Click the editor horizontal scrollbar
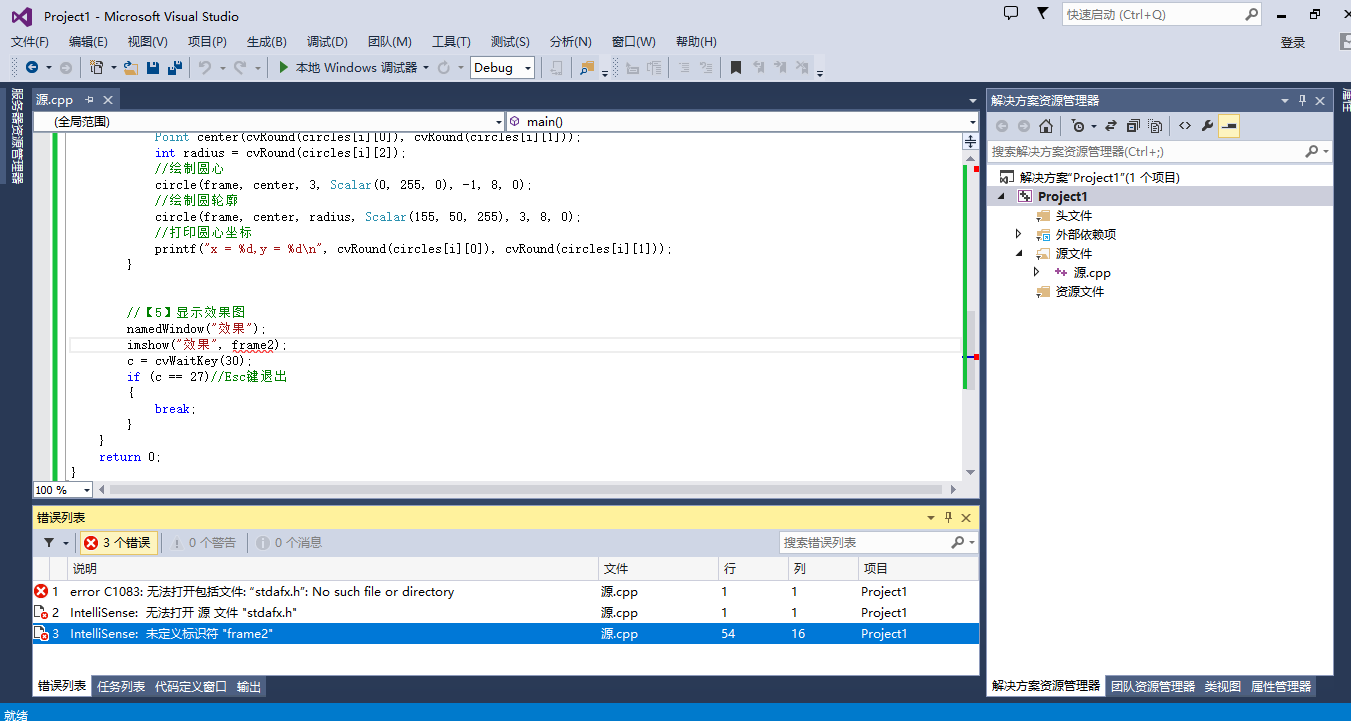The width and height of the screenshot is (1351, 721). click(x=525, y=490)
